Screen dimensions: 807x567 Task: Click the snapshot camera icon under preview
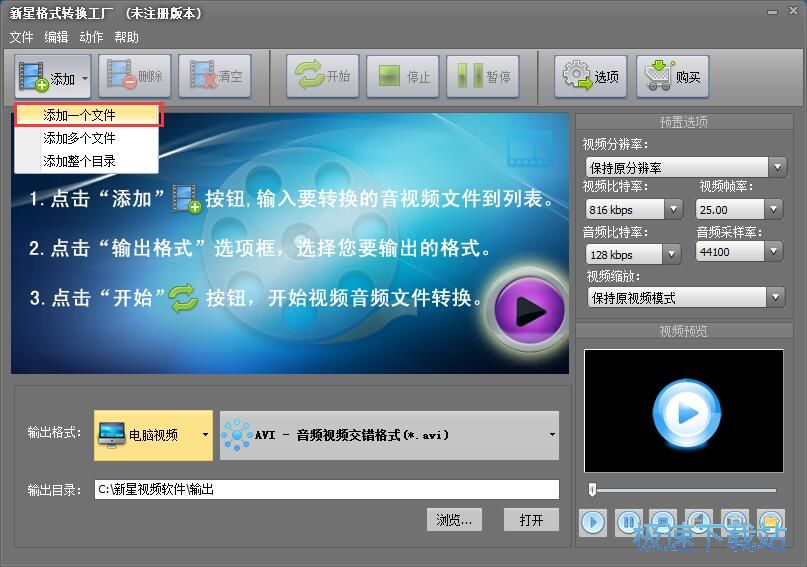pos(734,522)
